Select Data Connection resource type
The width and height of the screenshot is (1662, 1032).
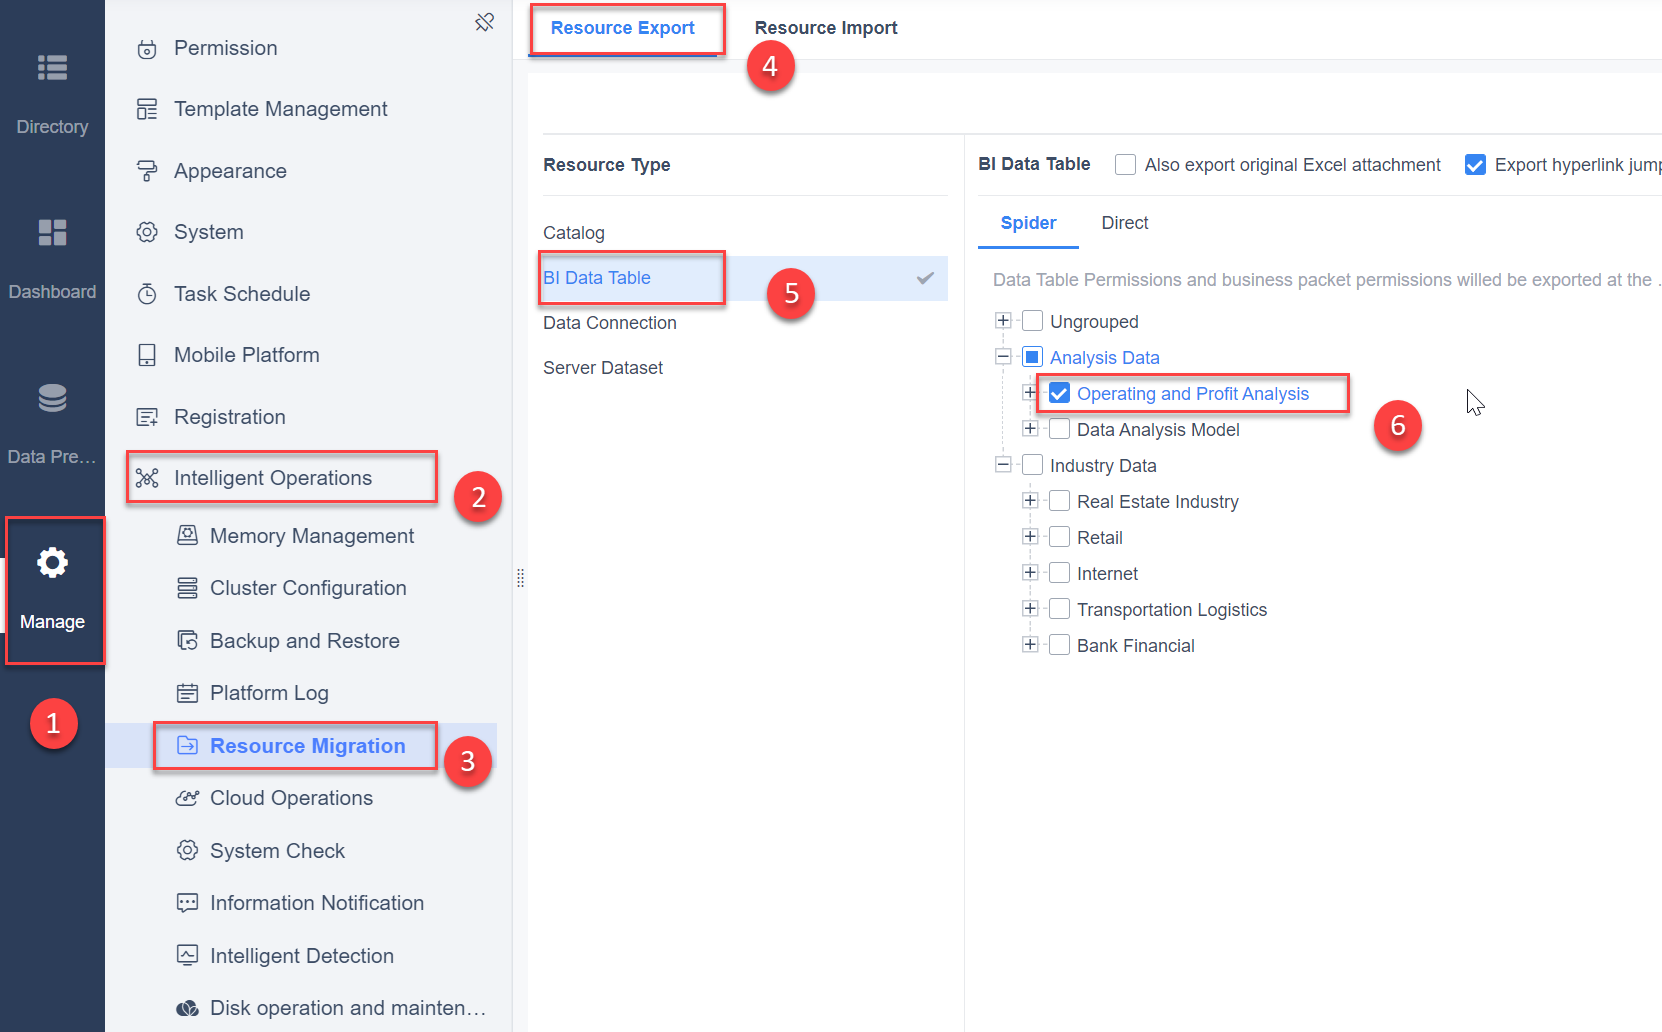coord(745,323)
